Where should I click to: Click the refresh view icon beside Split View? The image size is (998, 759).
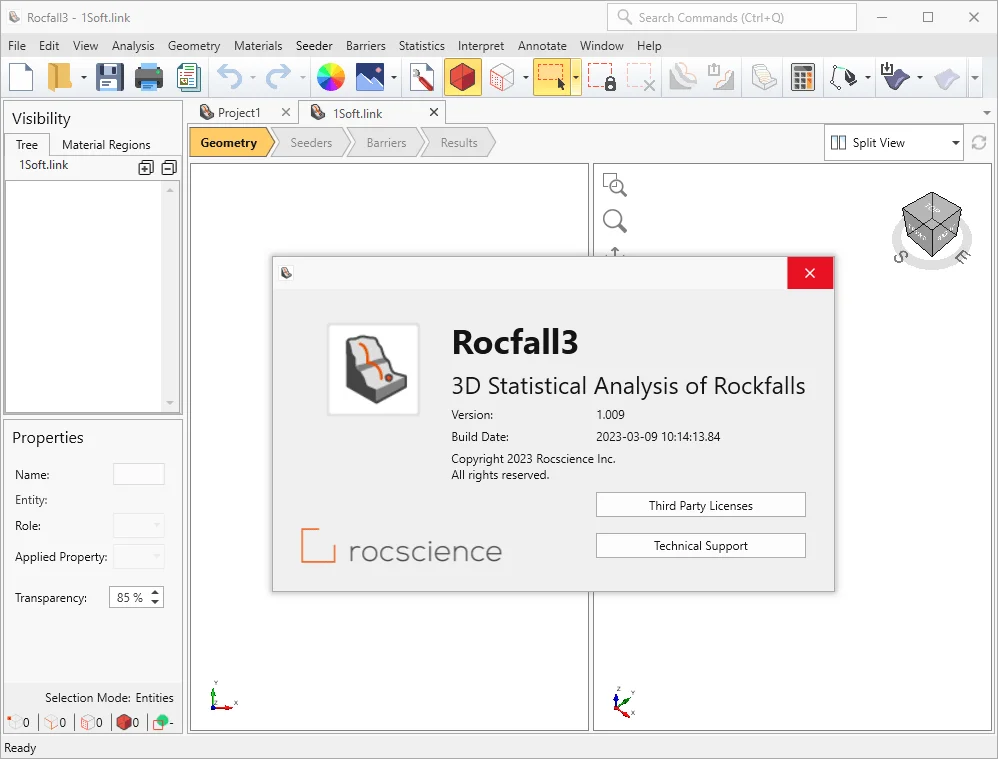pos(979,143)
